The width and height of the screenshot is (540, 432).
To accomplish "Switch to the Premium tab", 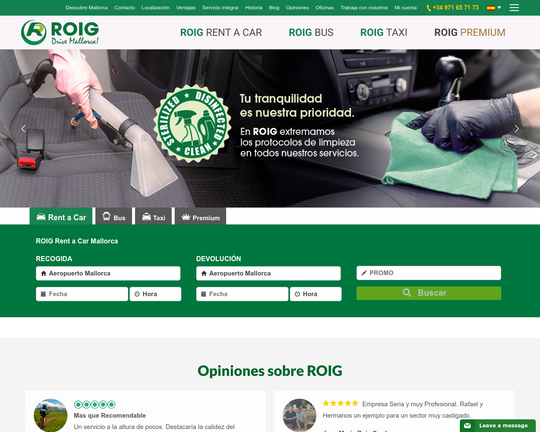I will [x=201, y=216].
